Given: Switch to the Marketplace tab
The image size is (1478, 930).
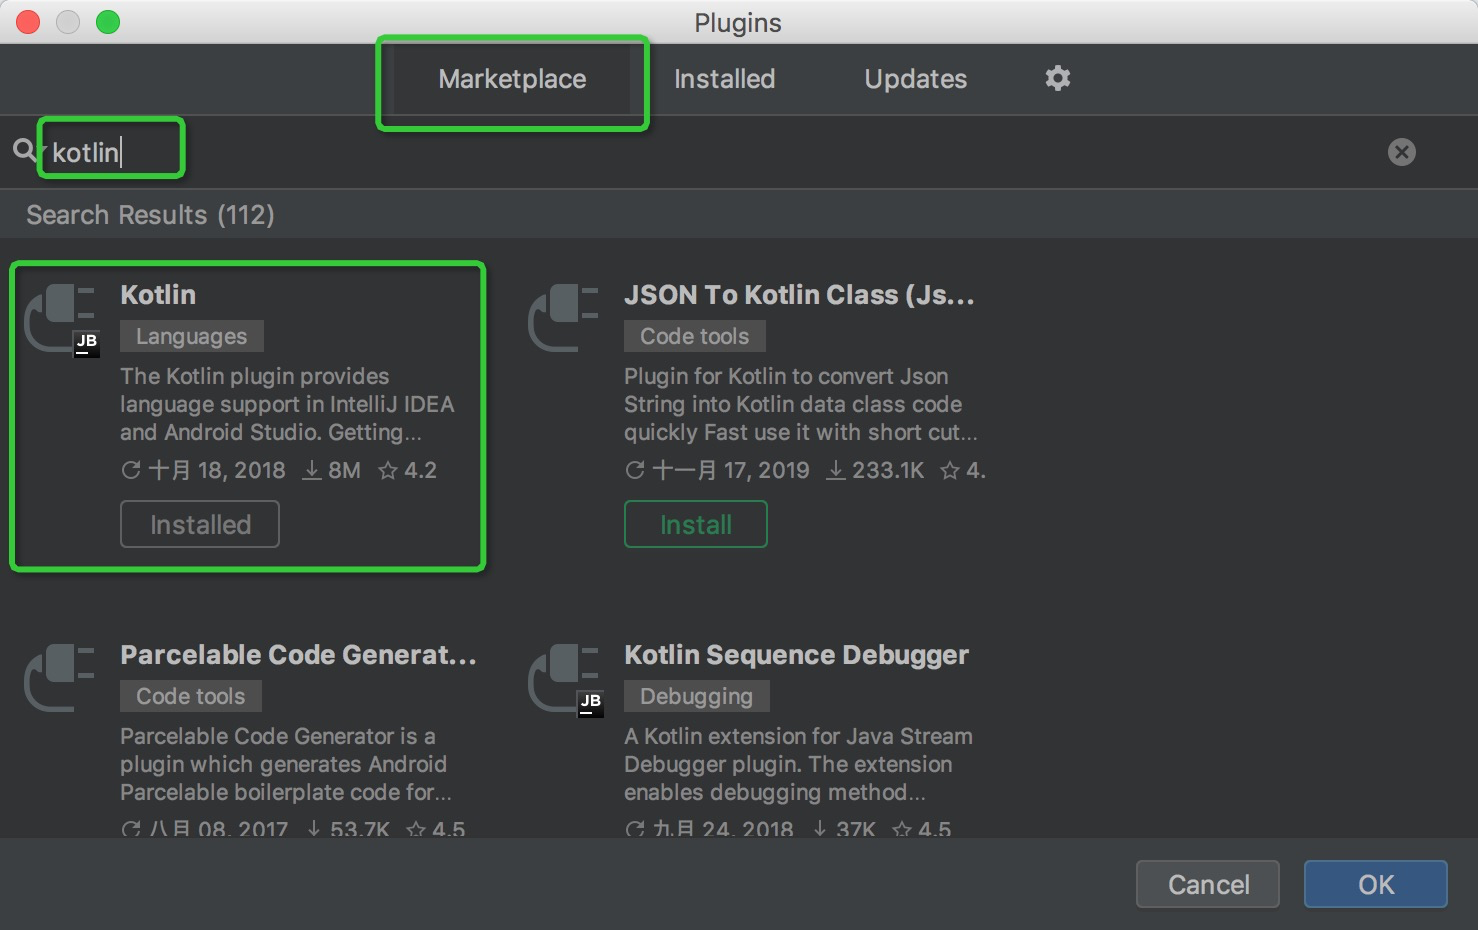Looking at the screenshot, I should (512, 79).
